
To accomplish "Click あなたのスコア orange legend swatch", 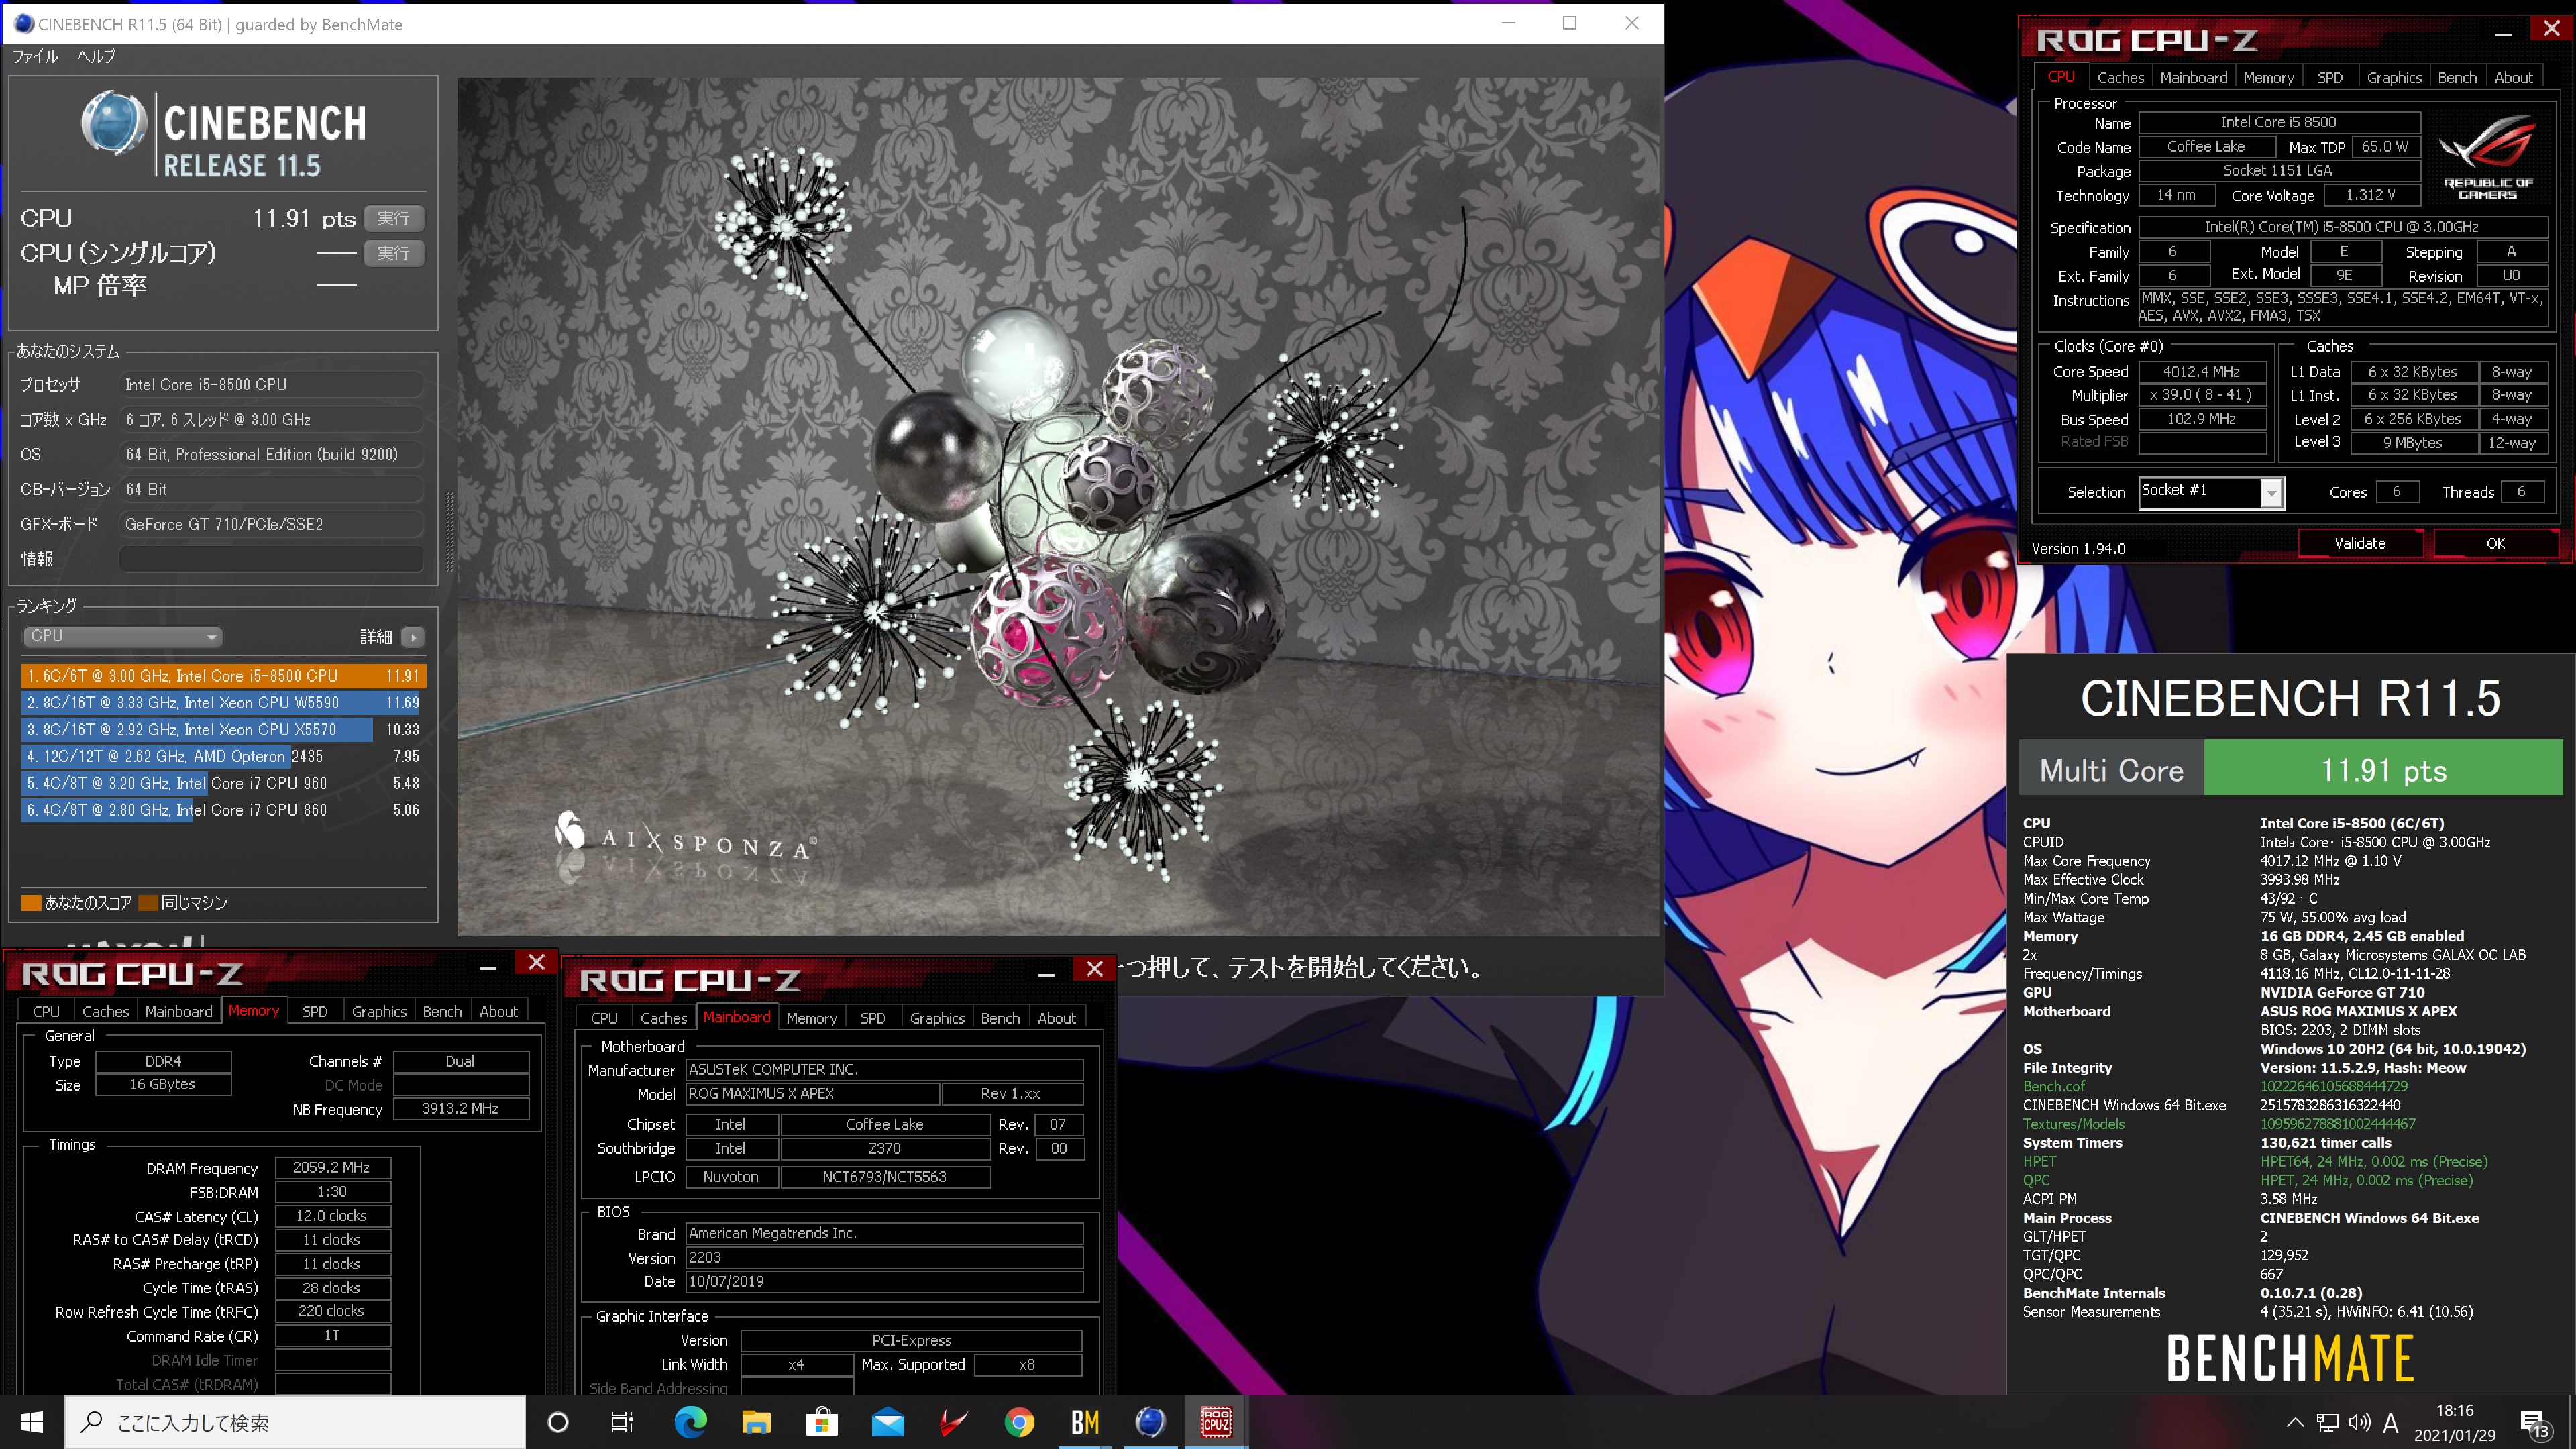I will pyautogui.click(x=31, y=903).
